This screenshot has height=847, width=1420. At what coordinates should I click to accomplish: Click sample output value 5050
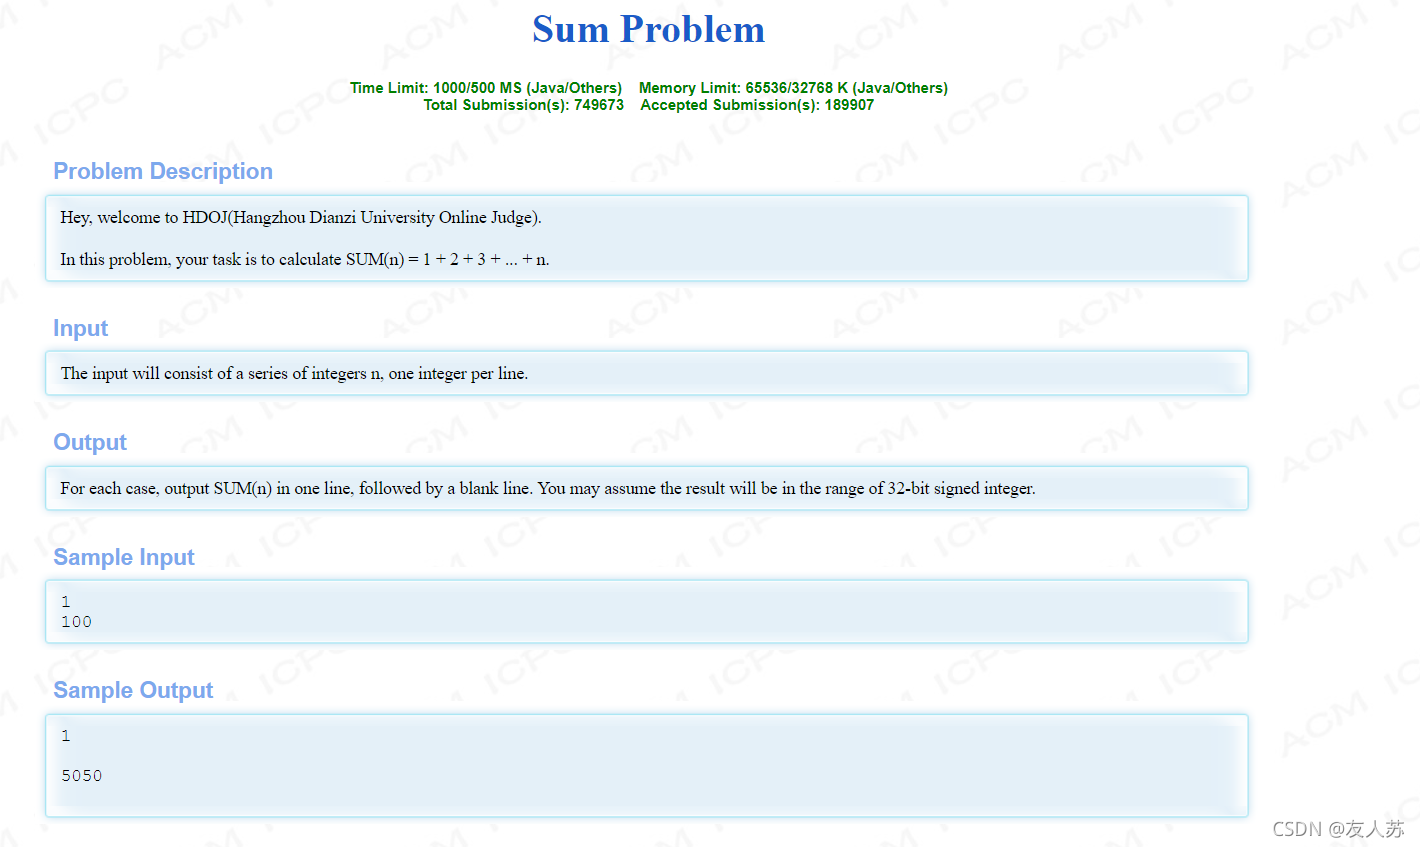click(81, 776)
